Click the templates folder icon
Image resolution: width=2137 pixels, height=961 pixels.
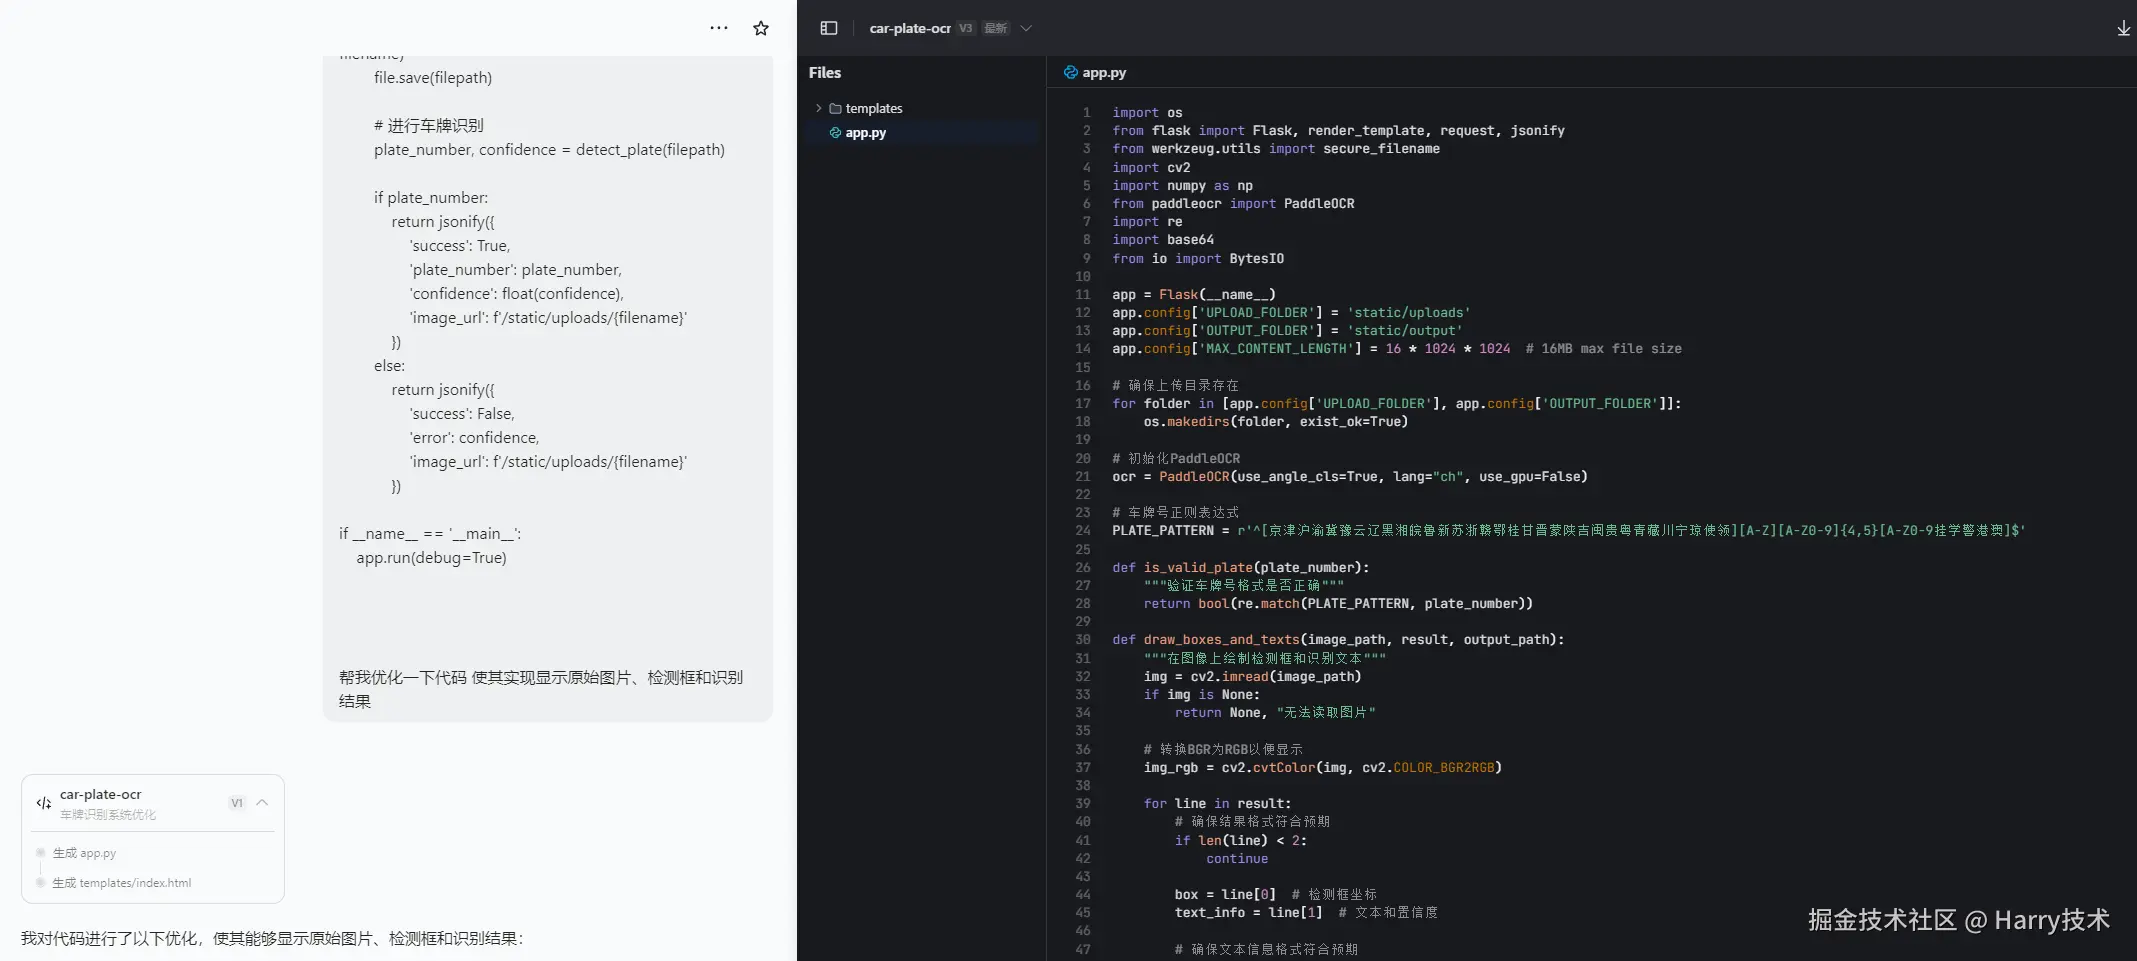click(835, 108)
